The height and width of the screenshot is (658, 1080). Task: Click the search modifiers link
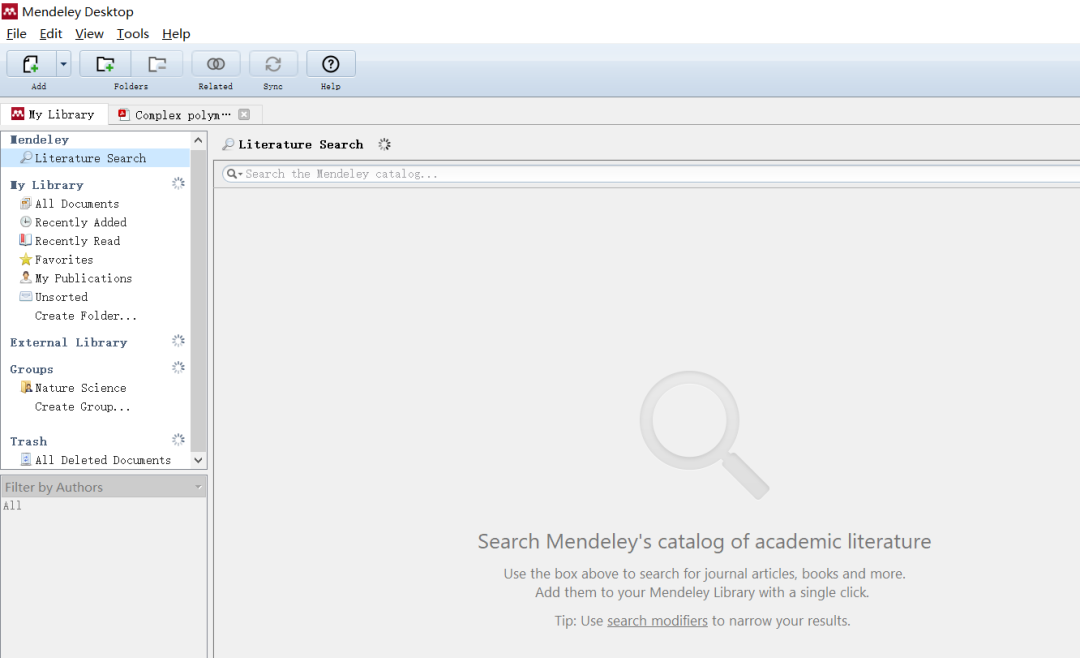click(x=657, y=621)
